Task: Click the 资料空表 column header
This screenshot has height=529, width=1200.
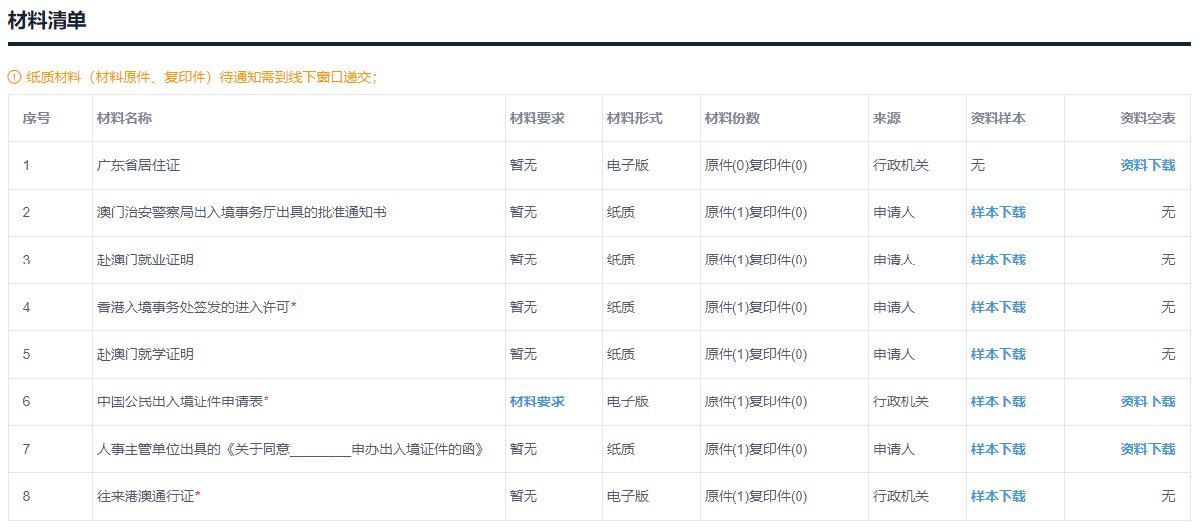Action: coord(1148,118)
